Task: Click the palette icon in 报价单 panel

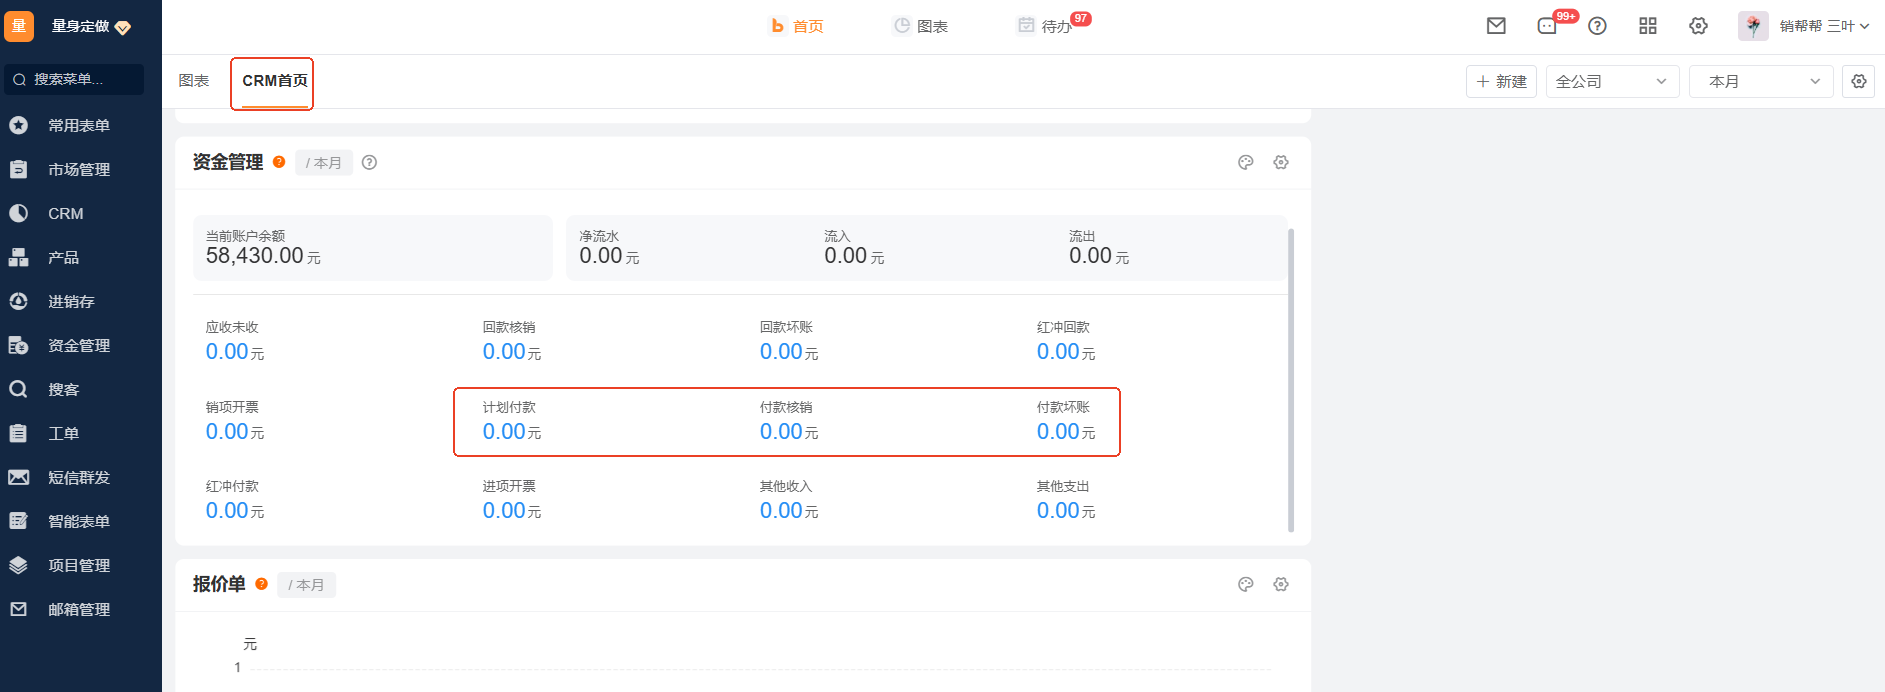Action: click(1245, 584)
